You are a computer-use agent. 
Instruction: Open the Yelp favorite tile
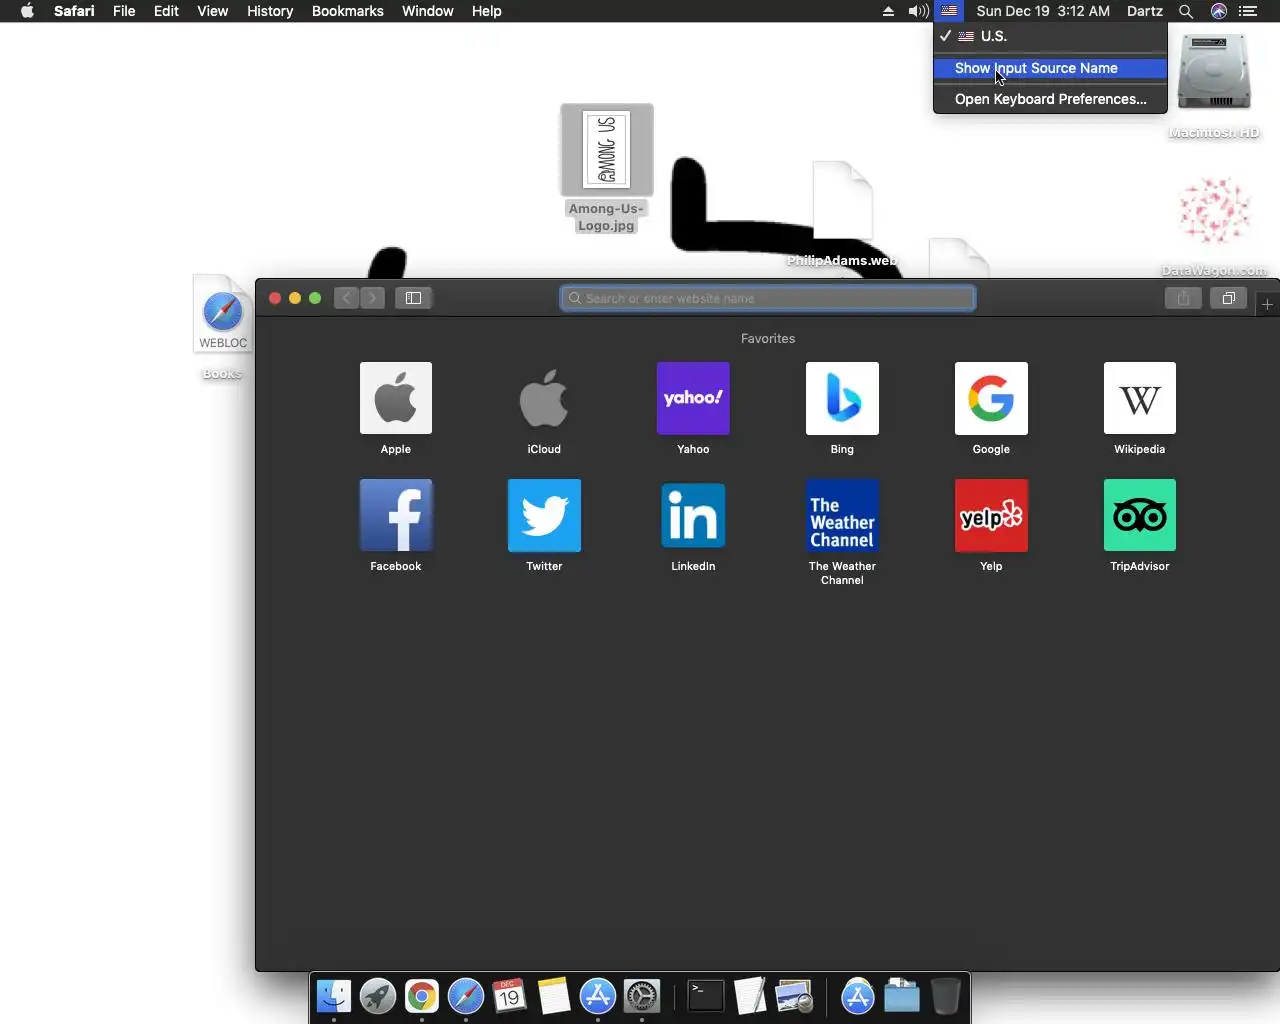point(991,515)
